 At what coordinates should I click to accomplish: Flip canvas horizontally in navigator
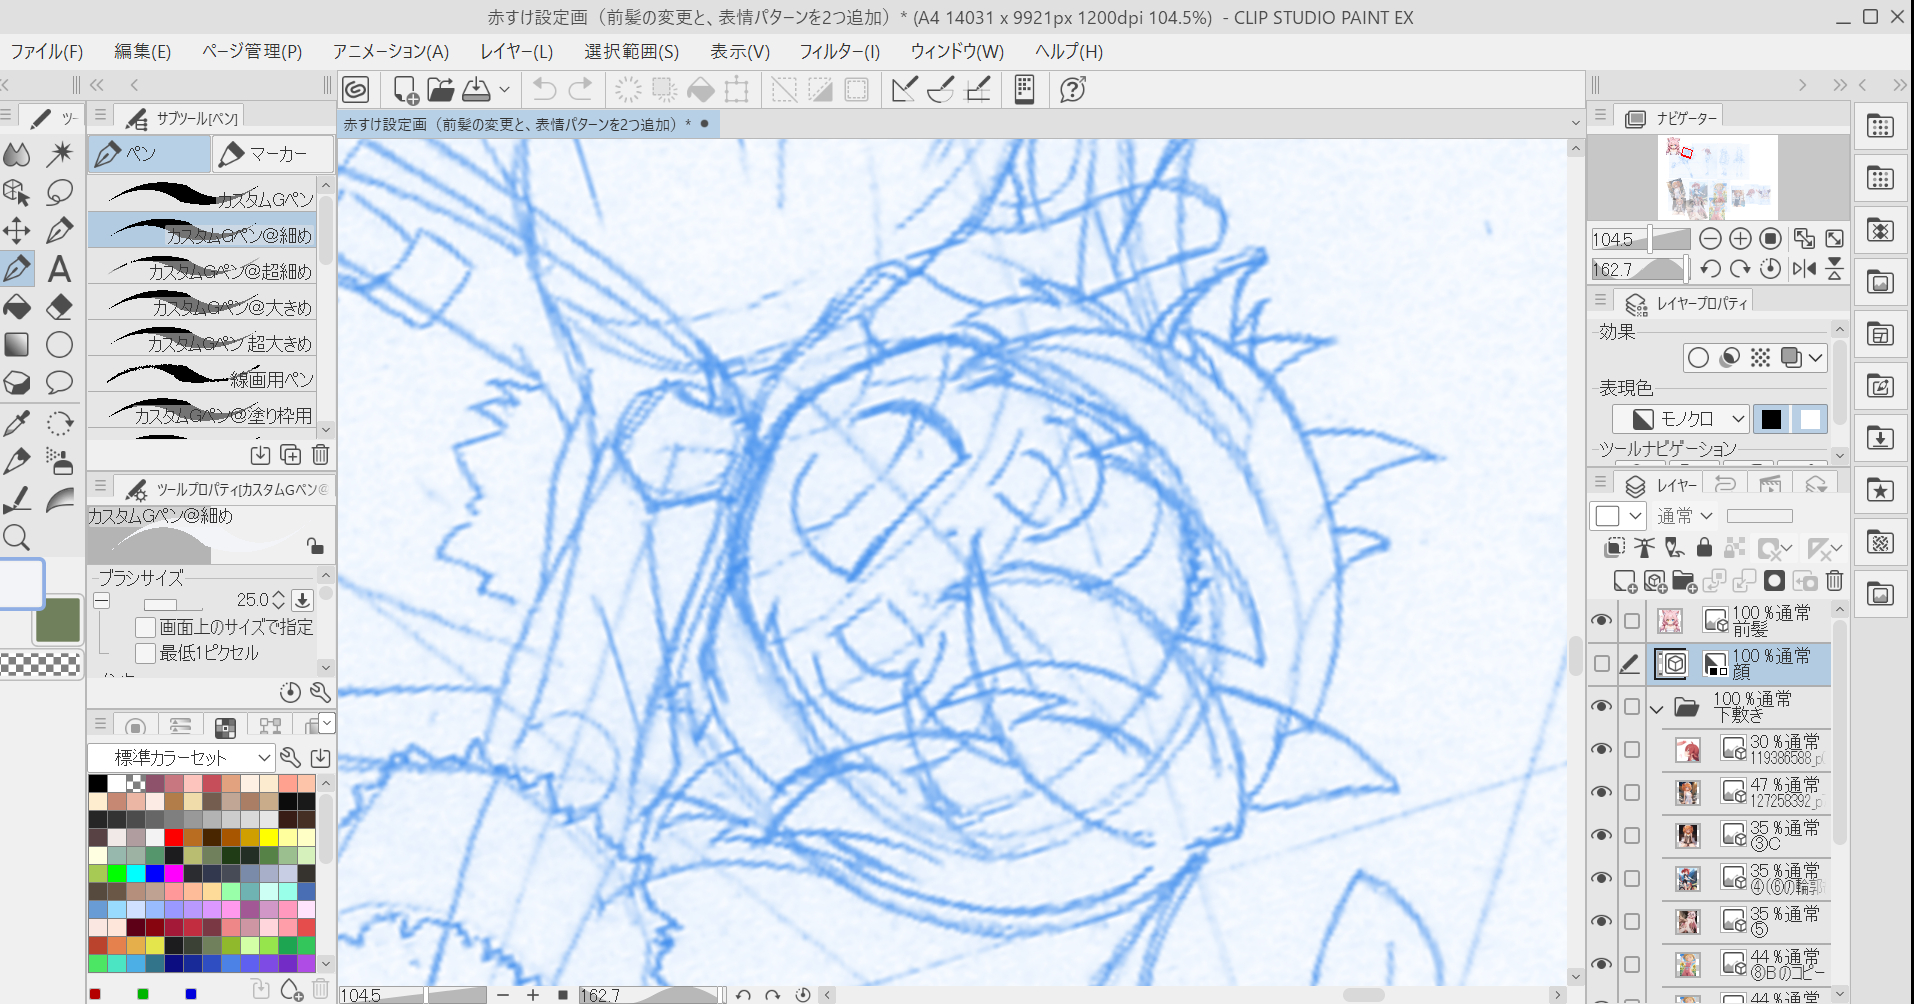[1804, 269]
